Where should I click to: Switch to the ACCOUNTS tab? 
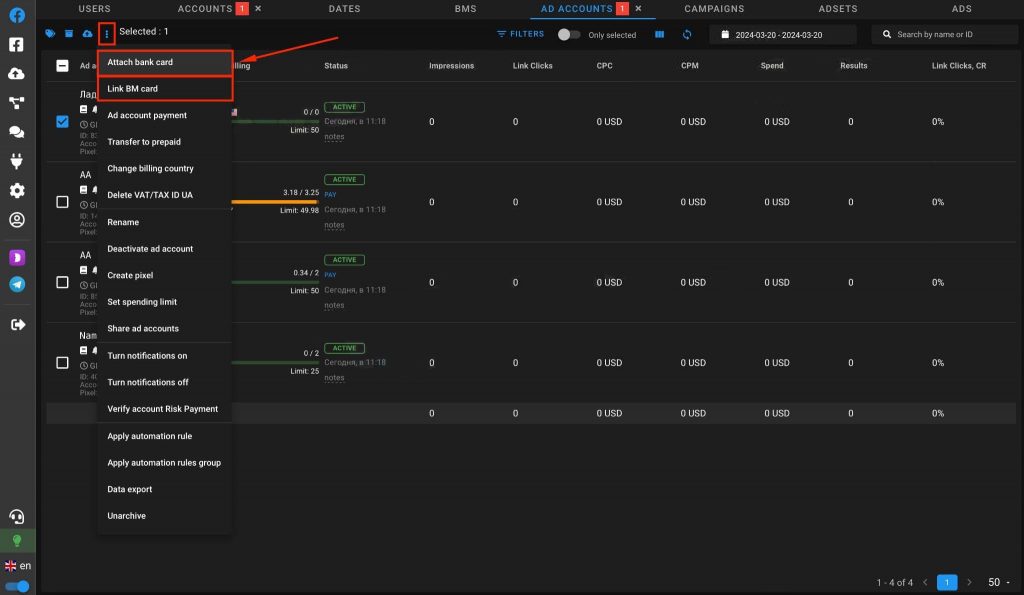205,8
